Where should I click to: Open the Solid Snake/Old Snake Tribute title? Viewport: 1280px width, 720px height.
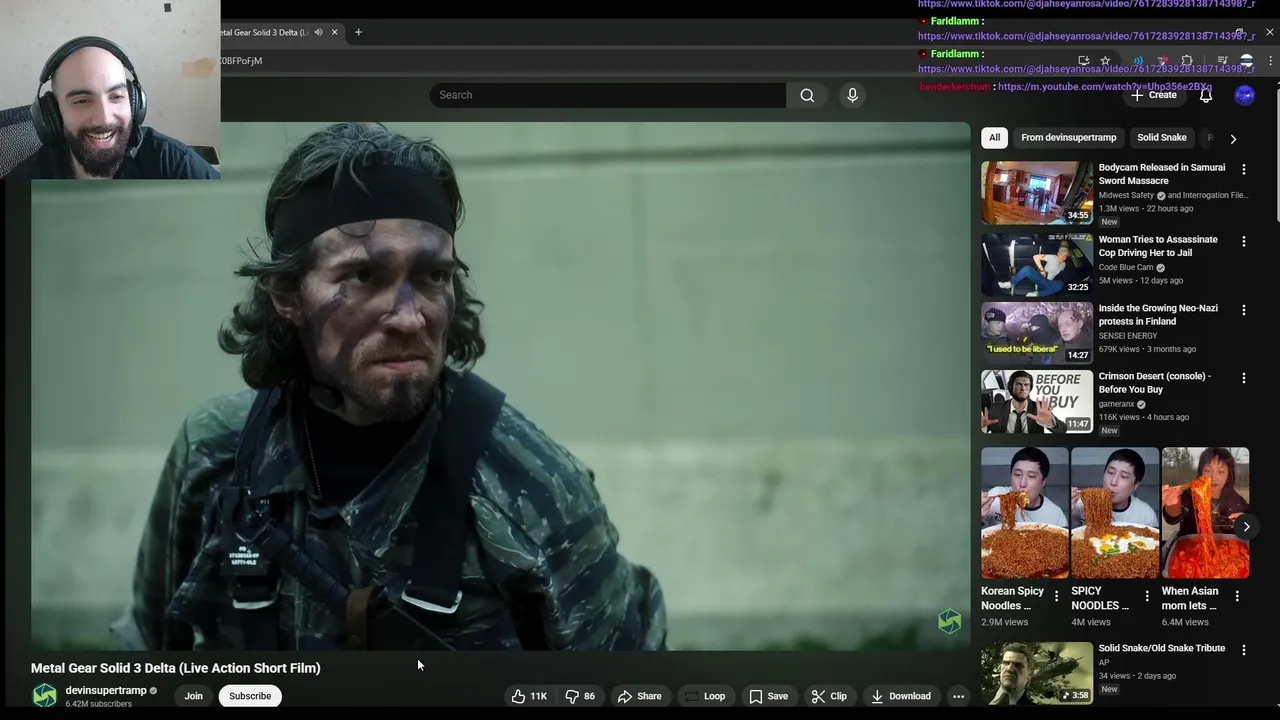tap(1162, 648)
